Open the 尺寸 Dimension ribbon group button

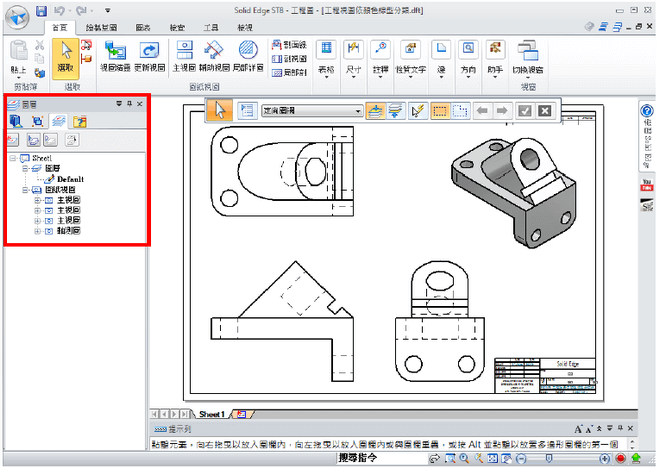point(353,57)
